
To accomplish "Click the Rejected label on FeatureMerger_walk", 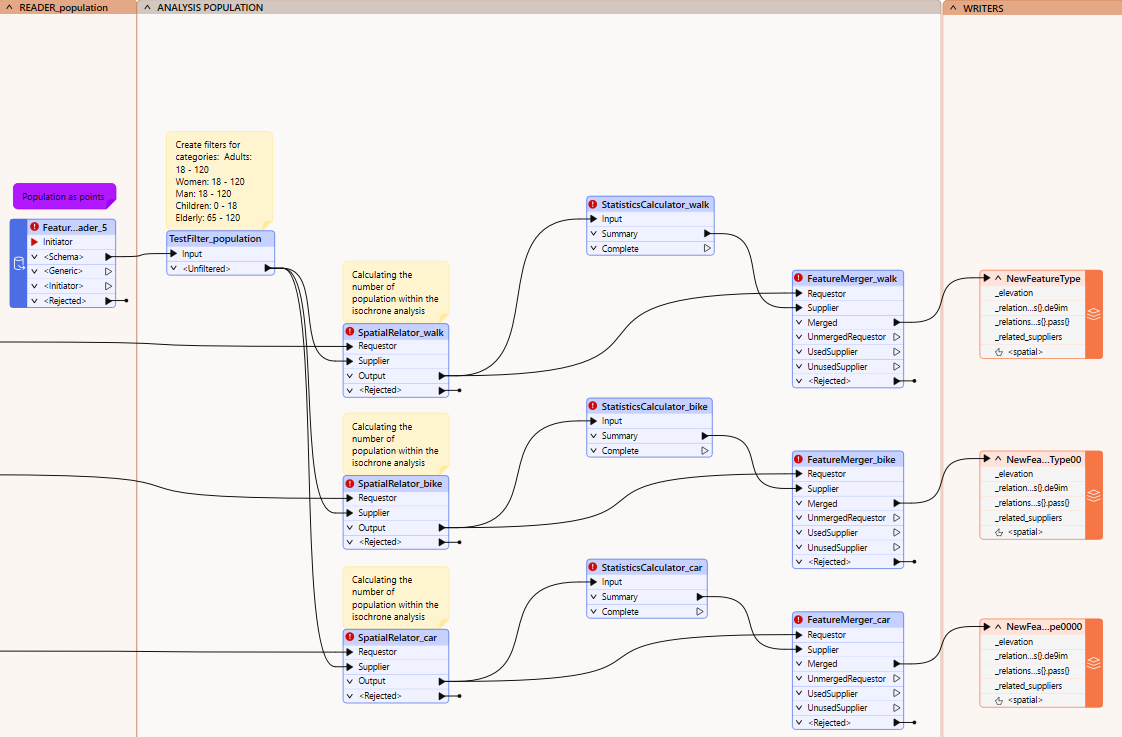I will point(829,381).
